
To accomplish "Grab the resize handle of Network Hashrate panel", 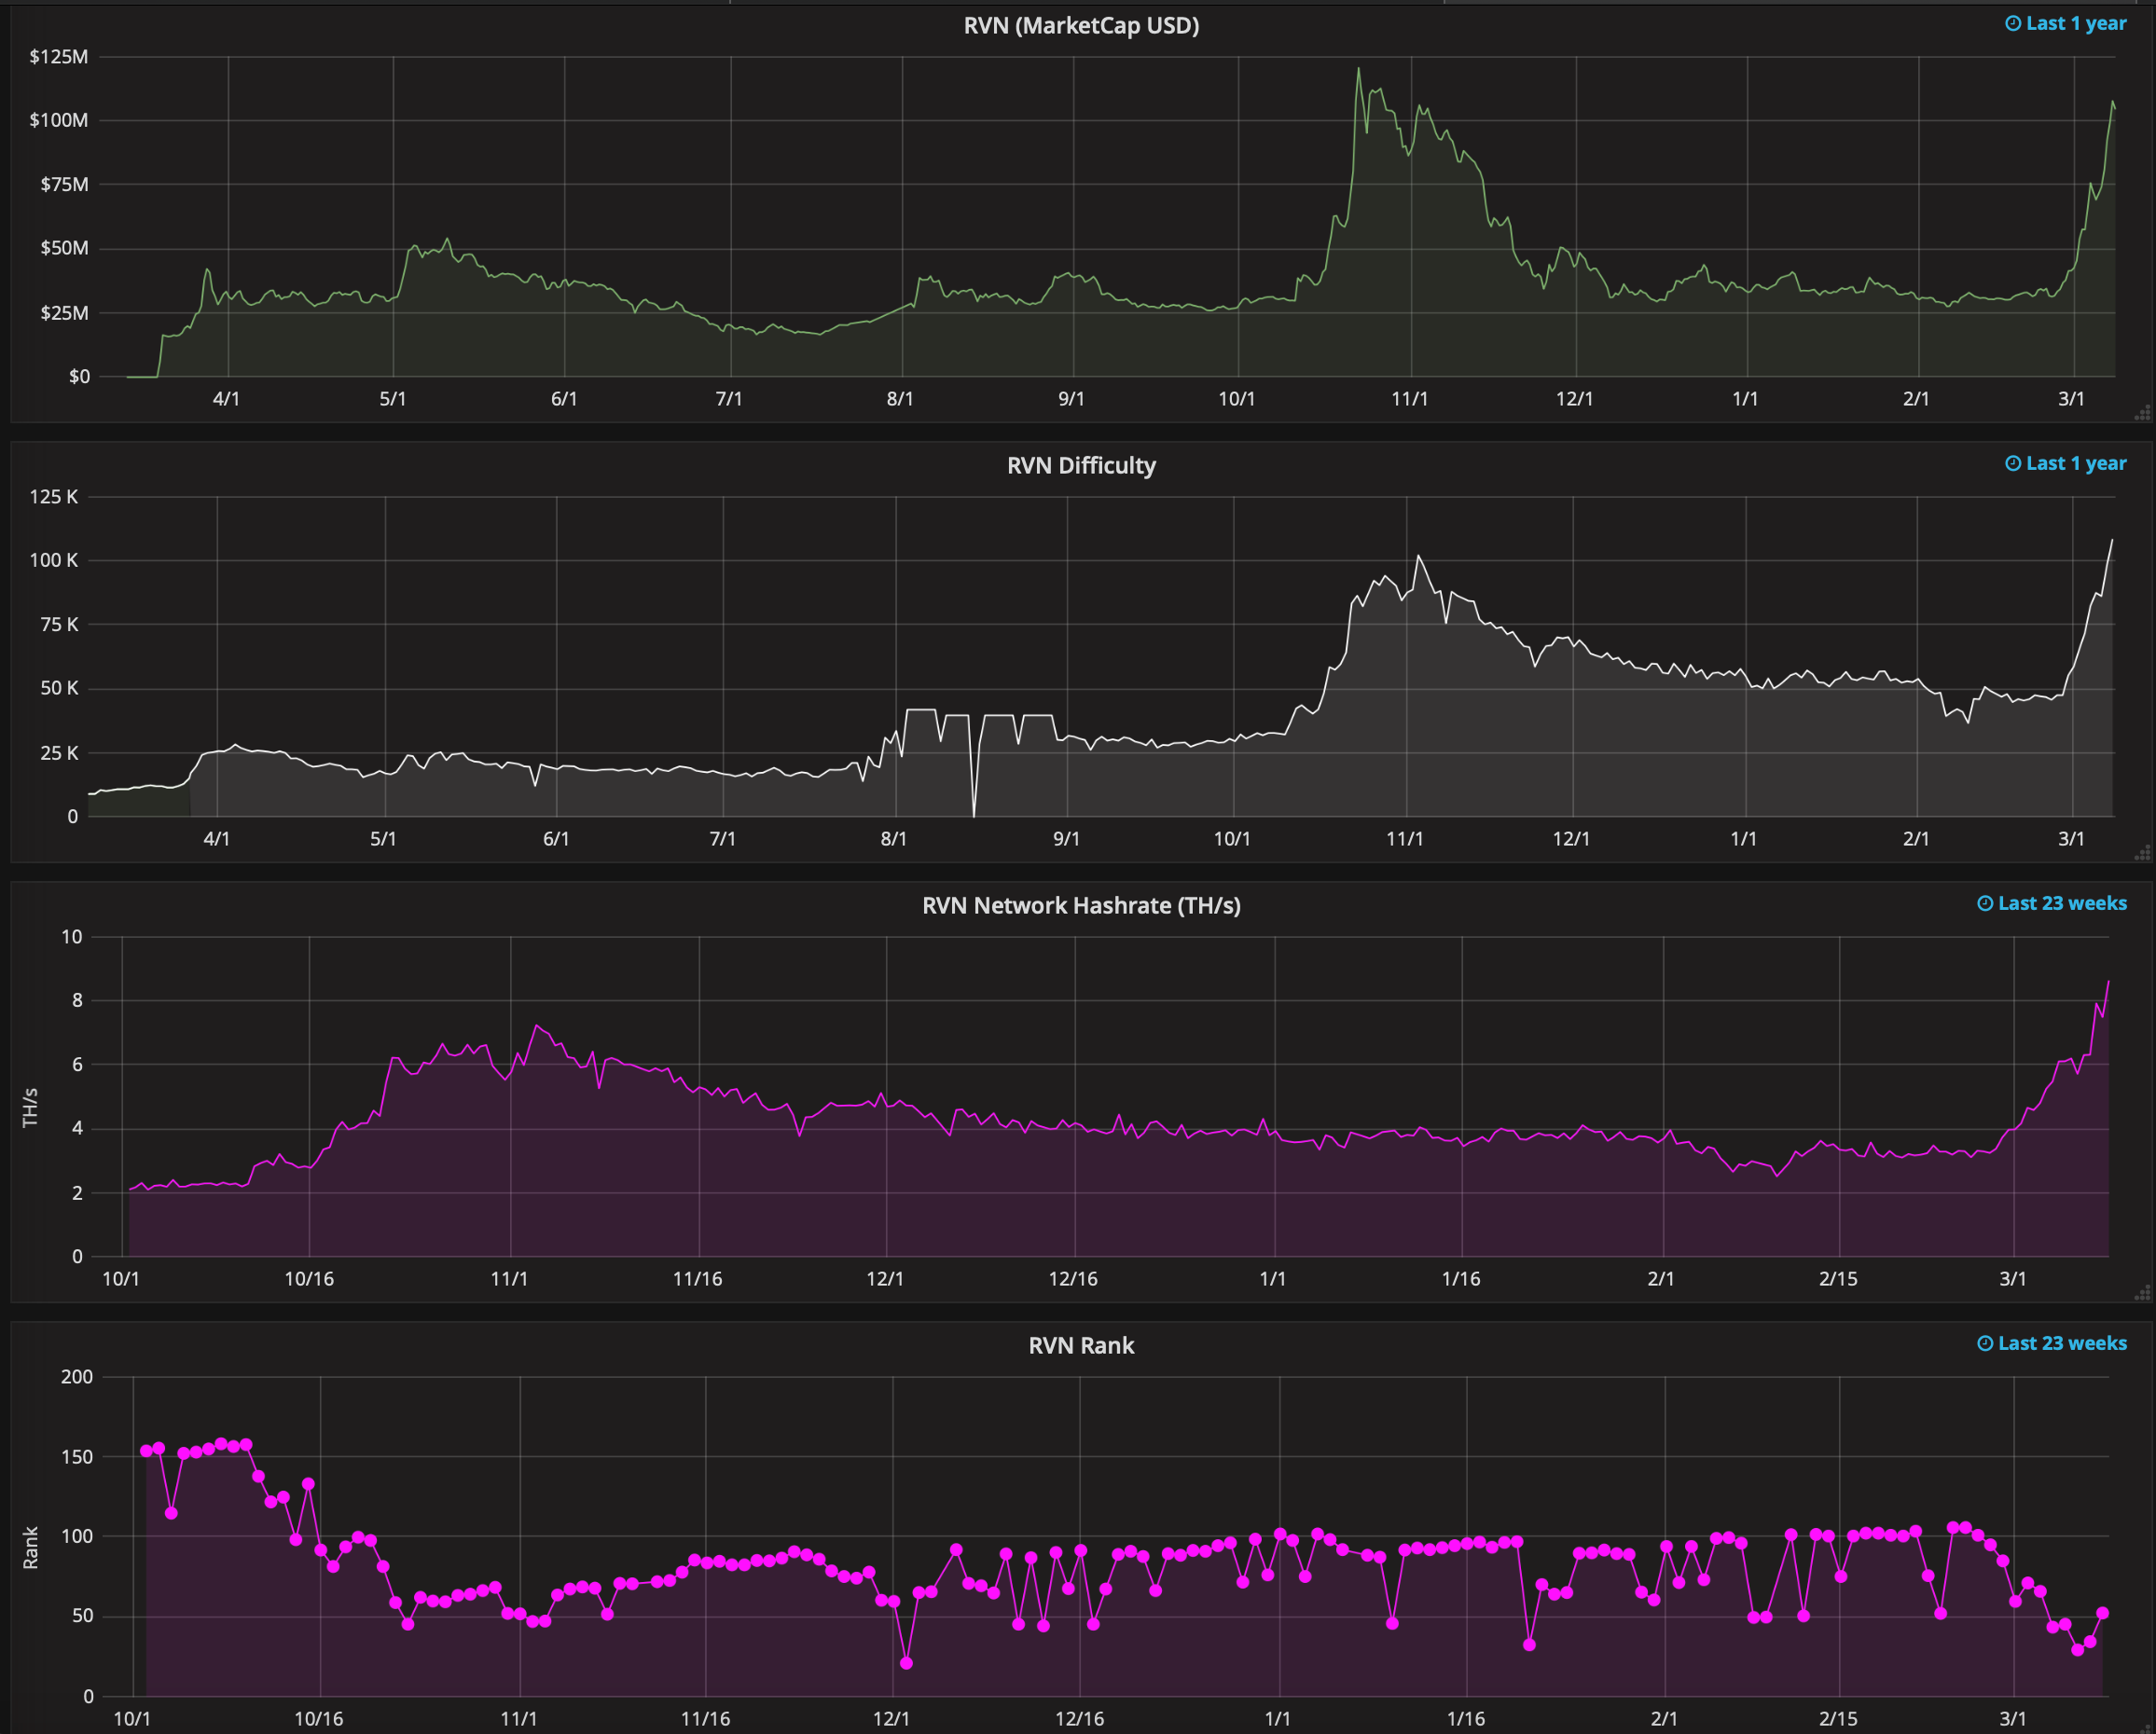I will 2142,1293.
